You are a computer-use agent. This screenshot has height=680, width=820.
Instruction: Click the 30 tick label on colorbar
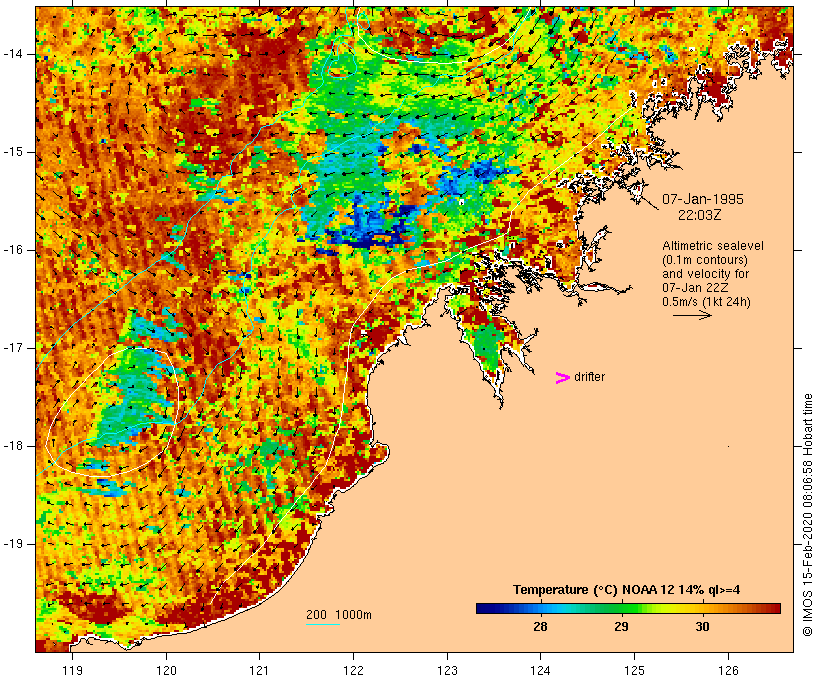(x=702, y=626)
